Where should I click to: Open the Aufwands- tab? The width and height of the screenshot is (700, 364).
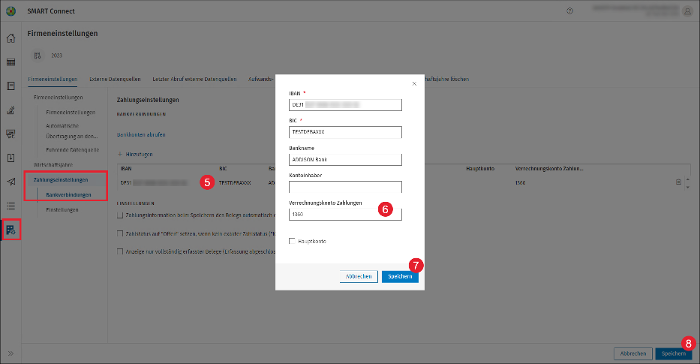(x=261, y=79)
